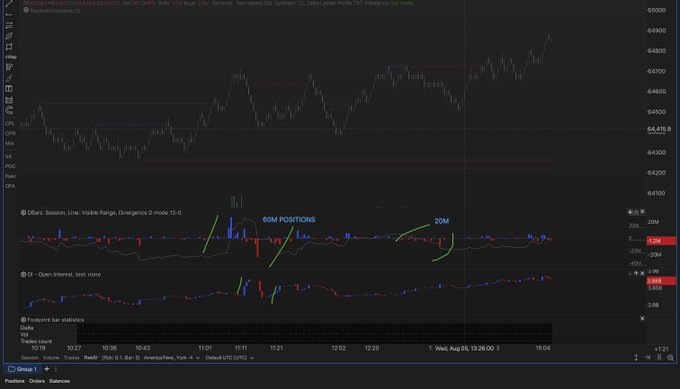
Task: Close the OI Open Interest panel
Action: point(642,273)
